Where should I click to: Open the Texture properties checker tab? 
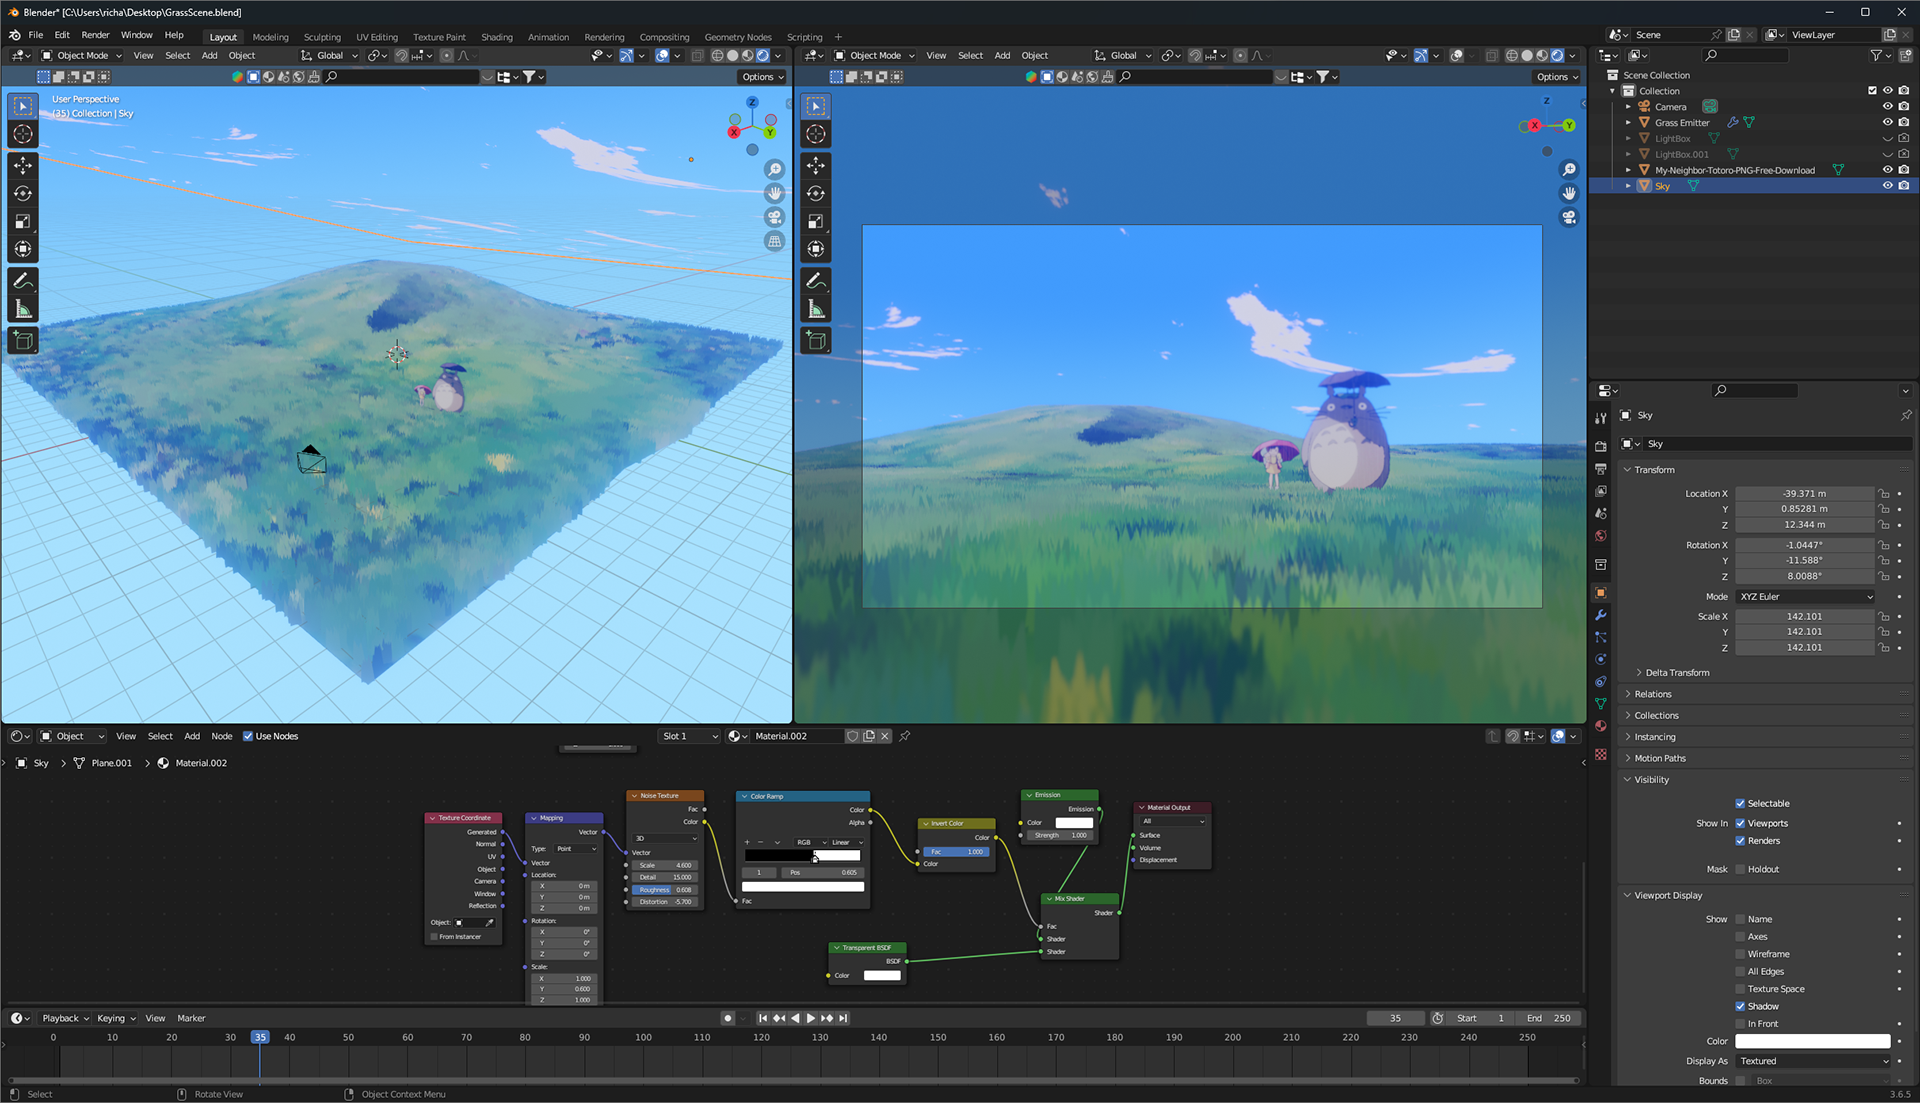(1600, 754)
